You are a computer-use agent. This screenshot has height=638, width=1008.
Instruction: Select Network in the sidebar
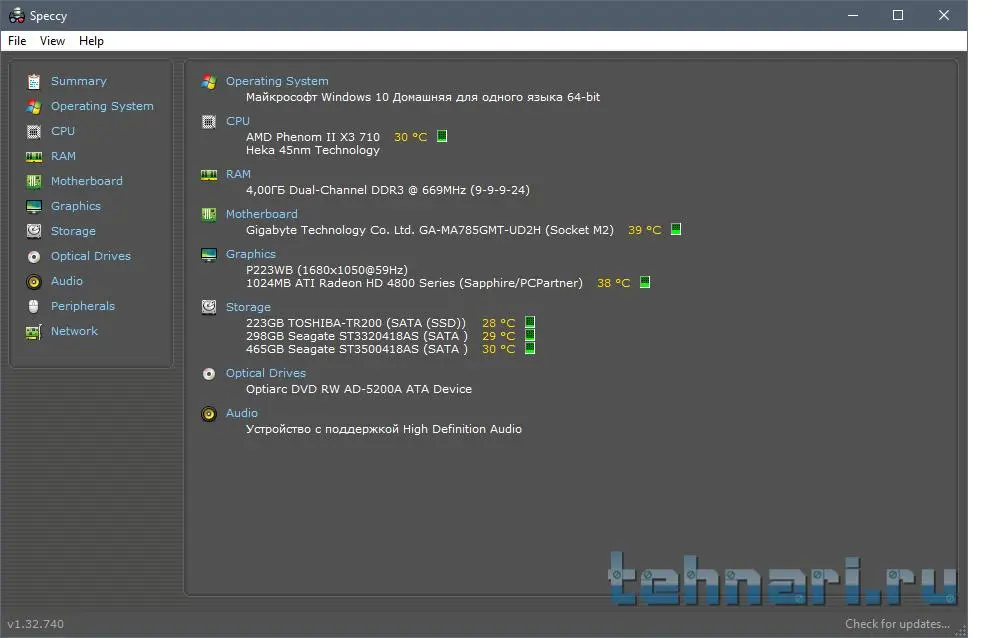[x=75, y=331]
